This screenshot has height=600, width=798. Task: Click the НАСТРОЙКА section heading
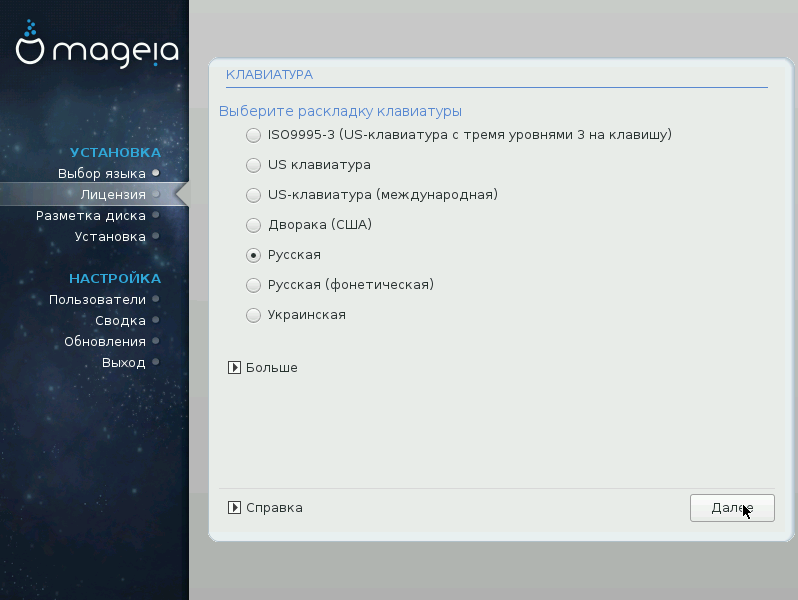pyautogui.click(x=115, y=278)
